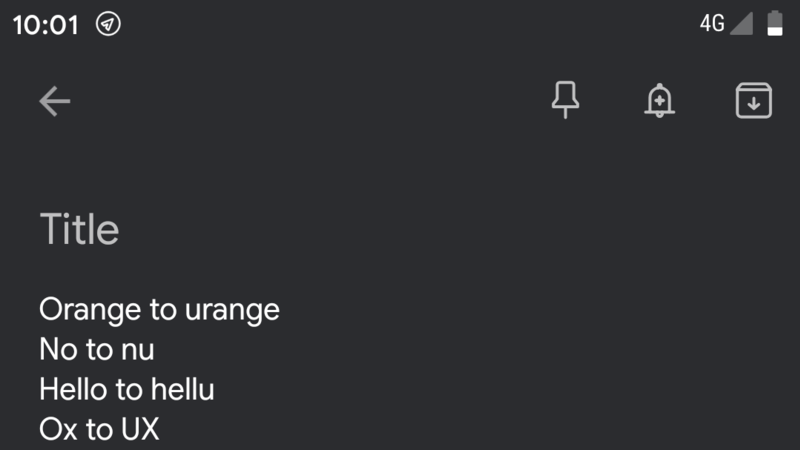
Task: Archive the note with the box-arrow icon
Action: coord(754,101)
